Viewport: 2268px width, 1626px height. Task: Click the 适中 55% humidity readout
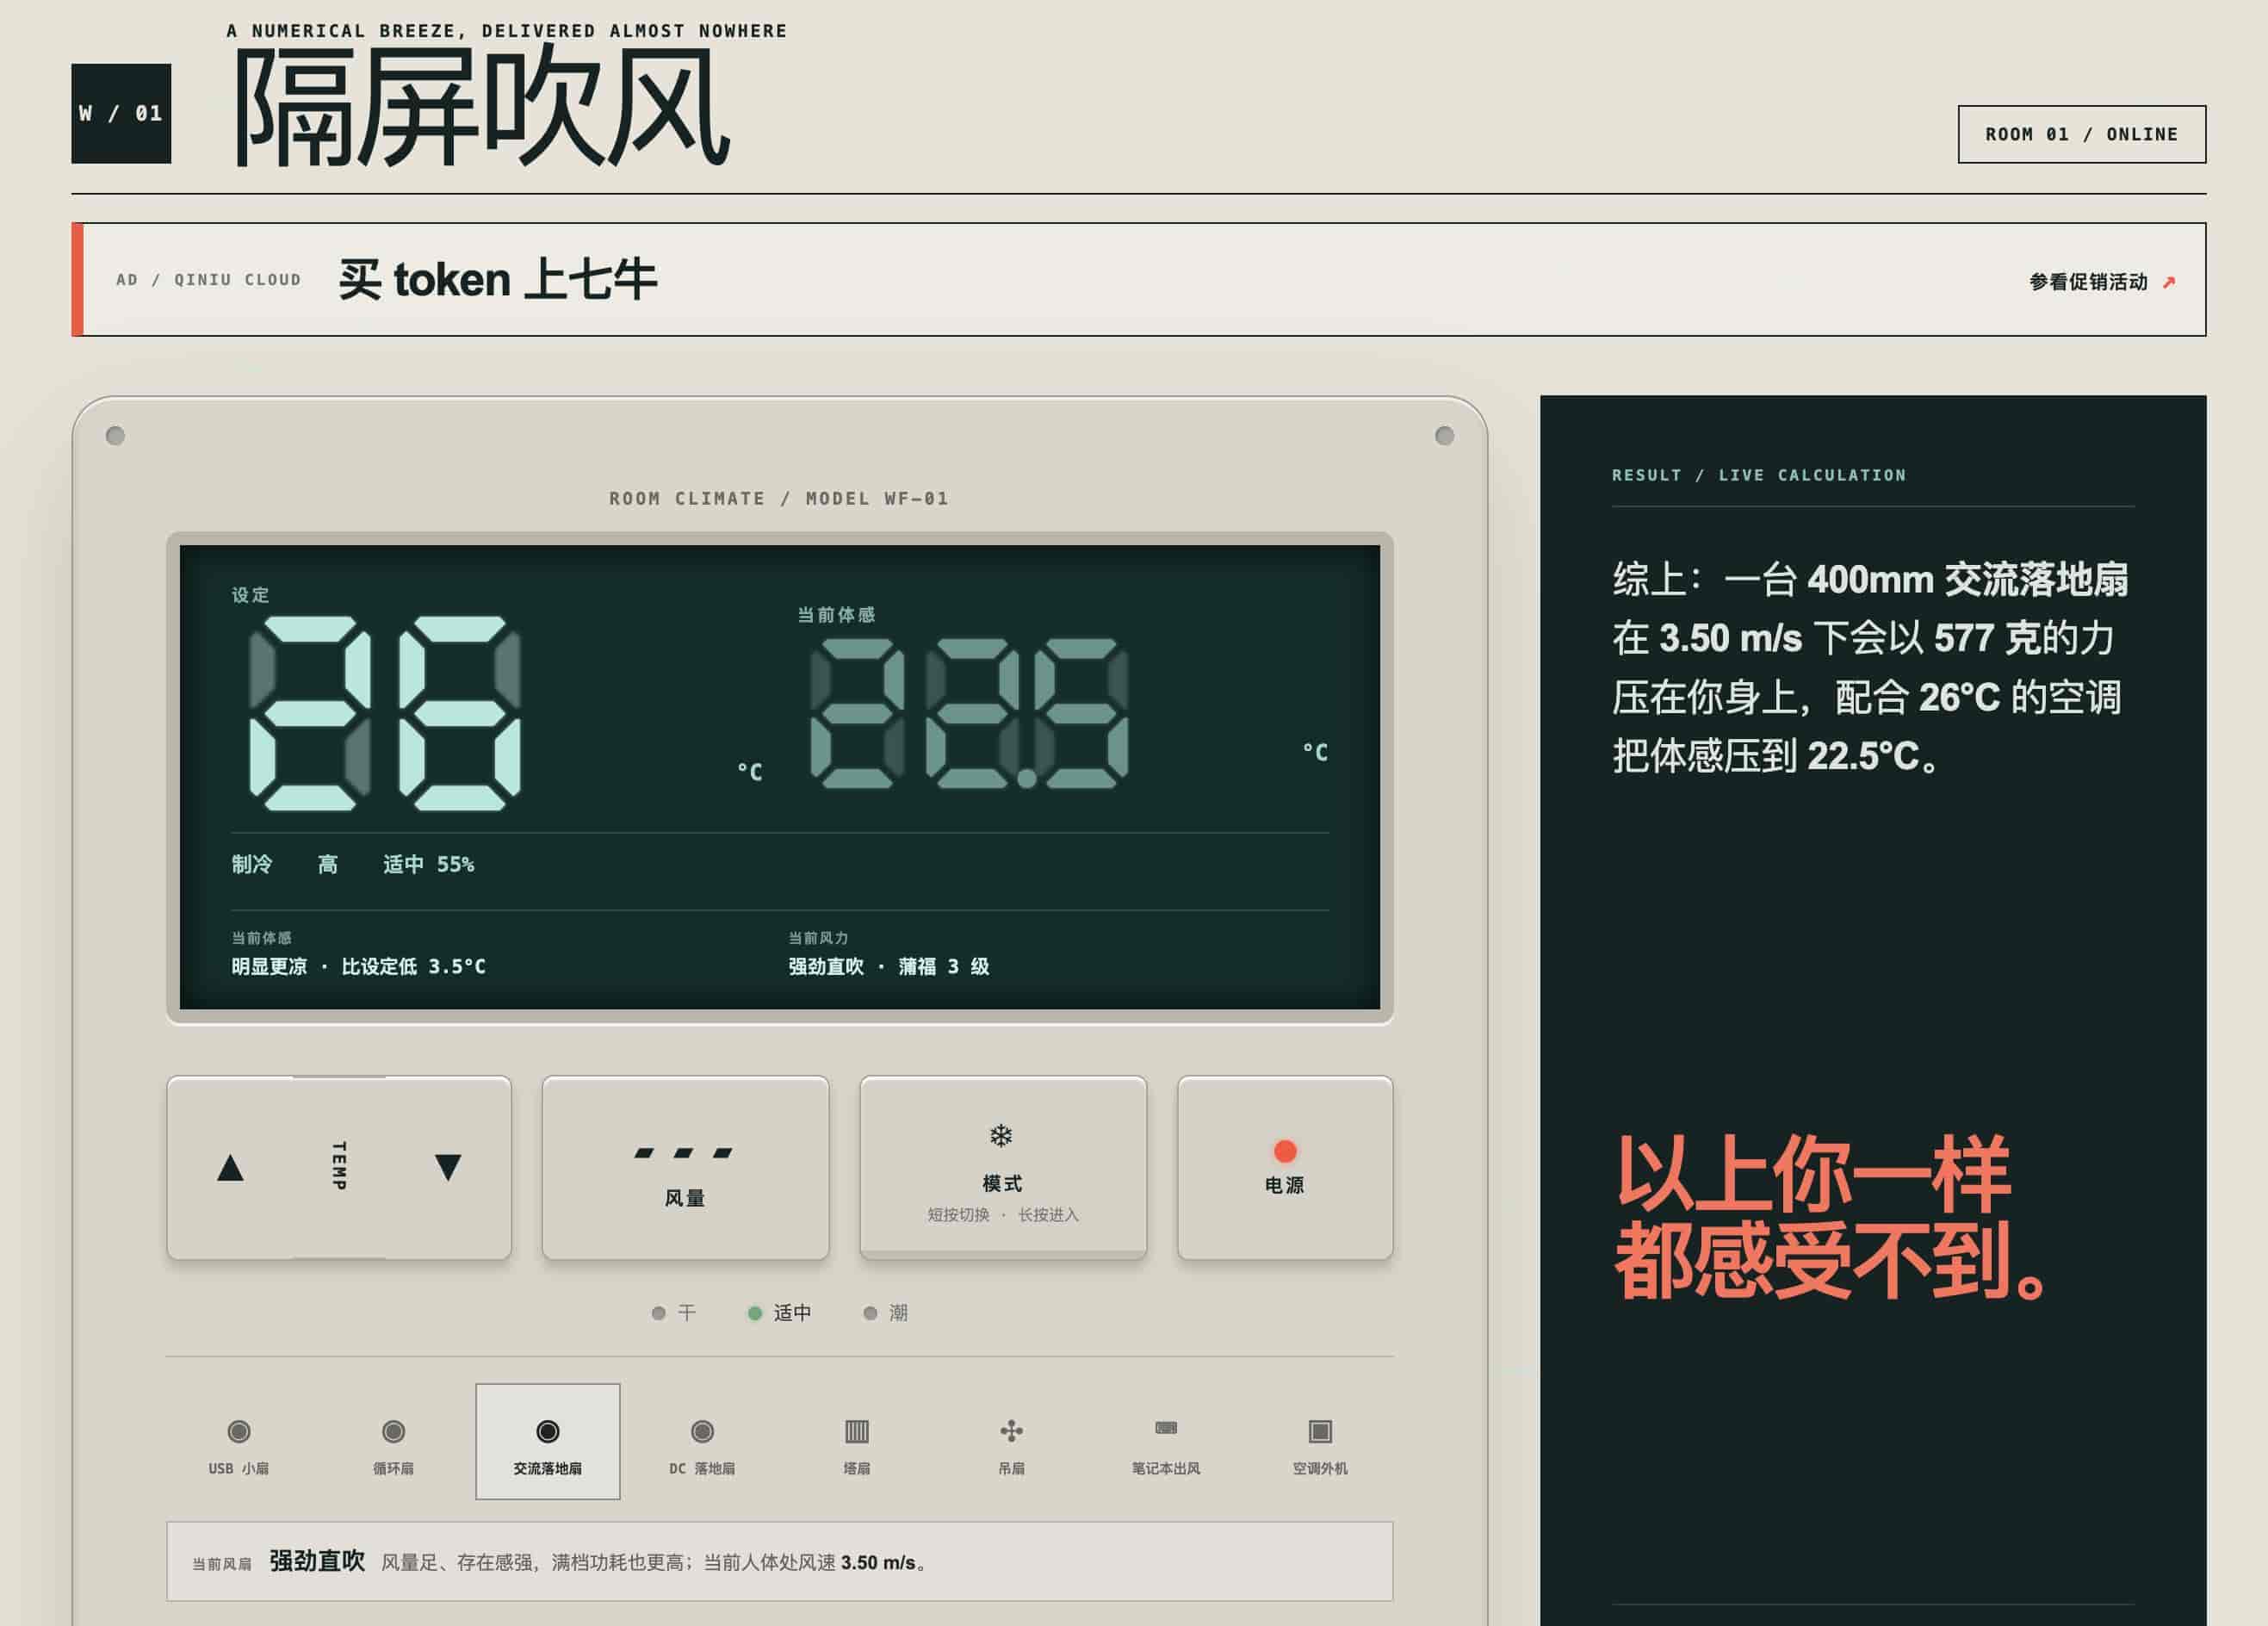428,864
